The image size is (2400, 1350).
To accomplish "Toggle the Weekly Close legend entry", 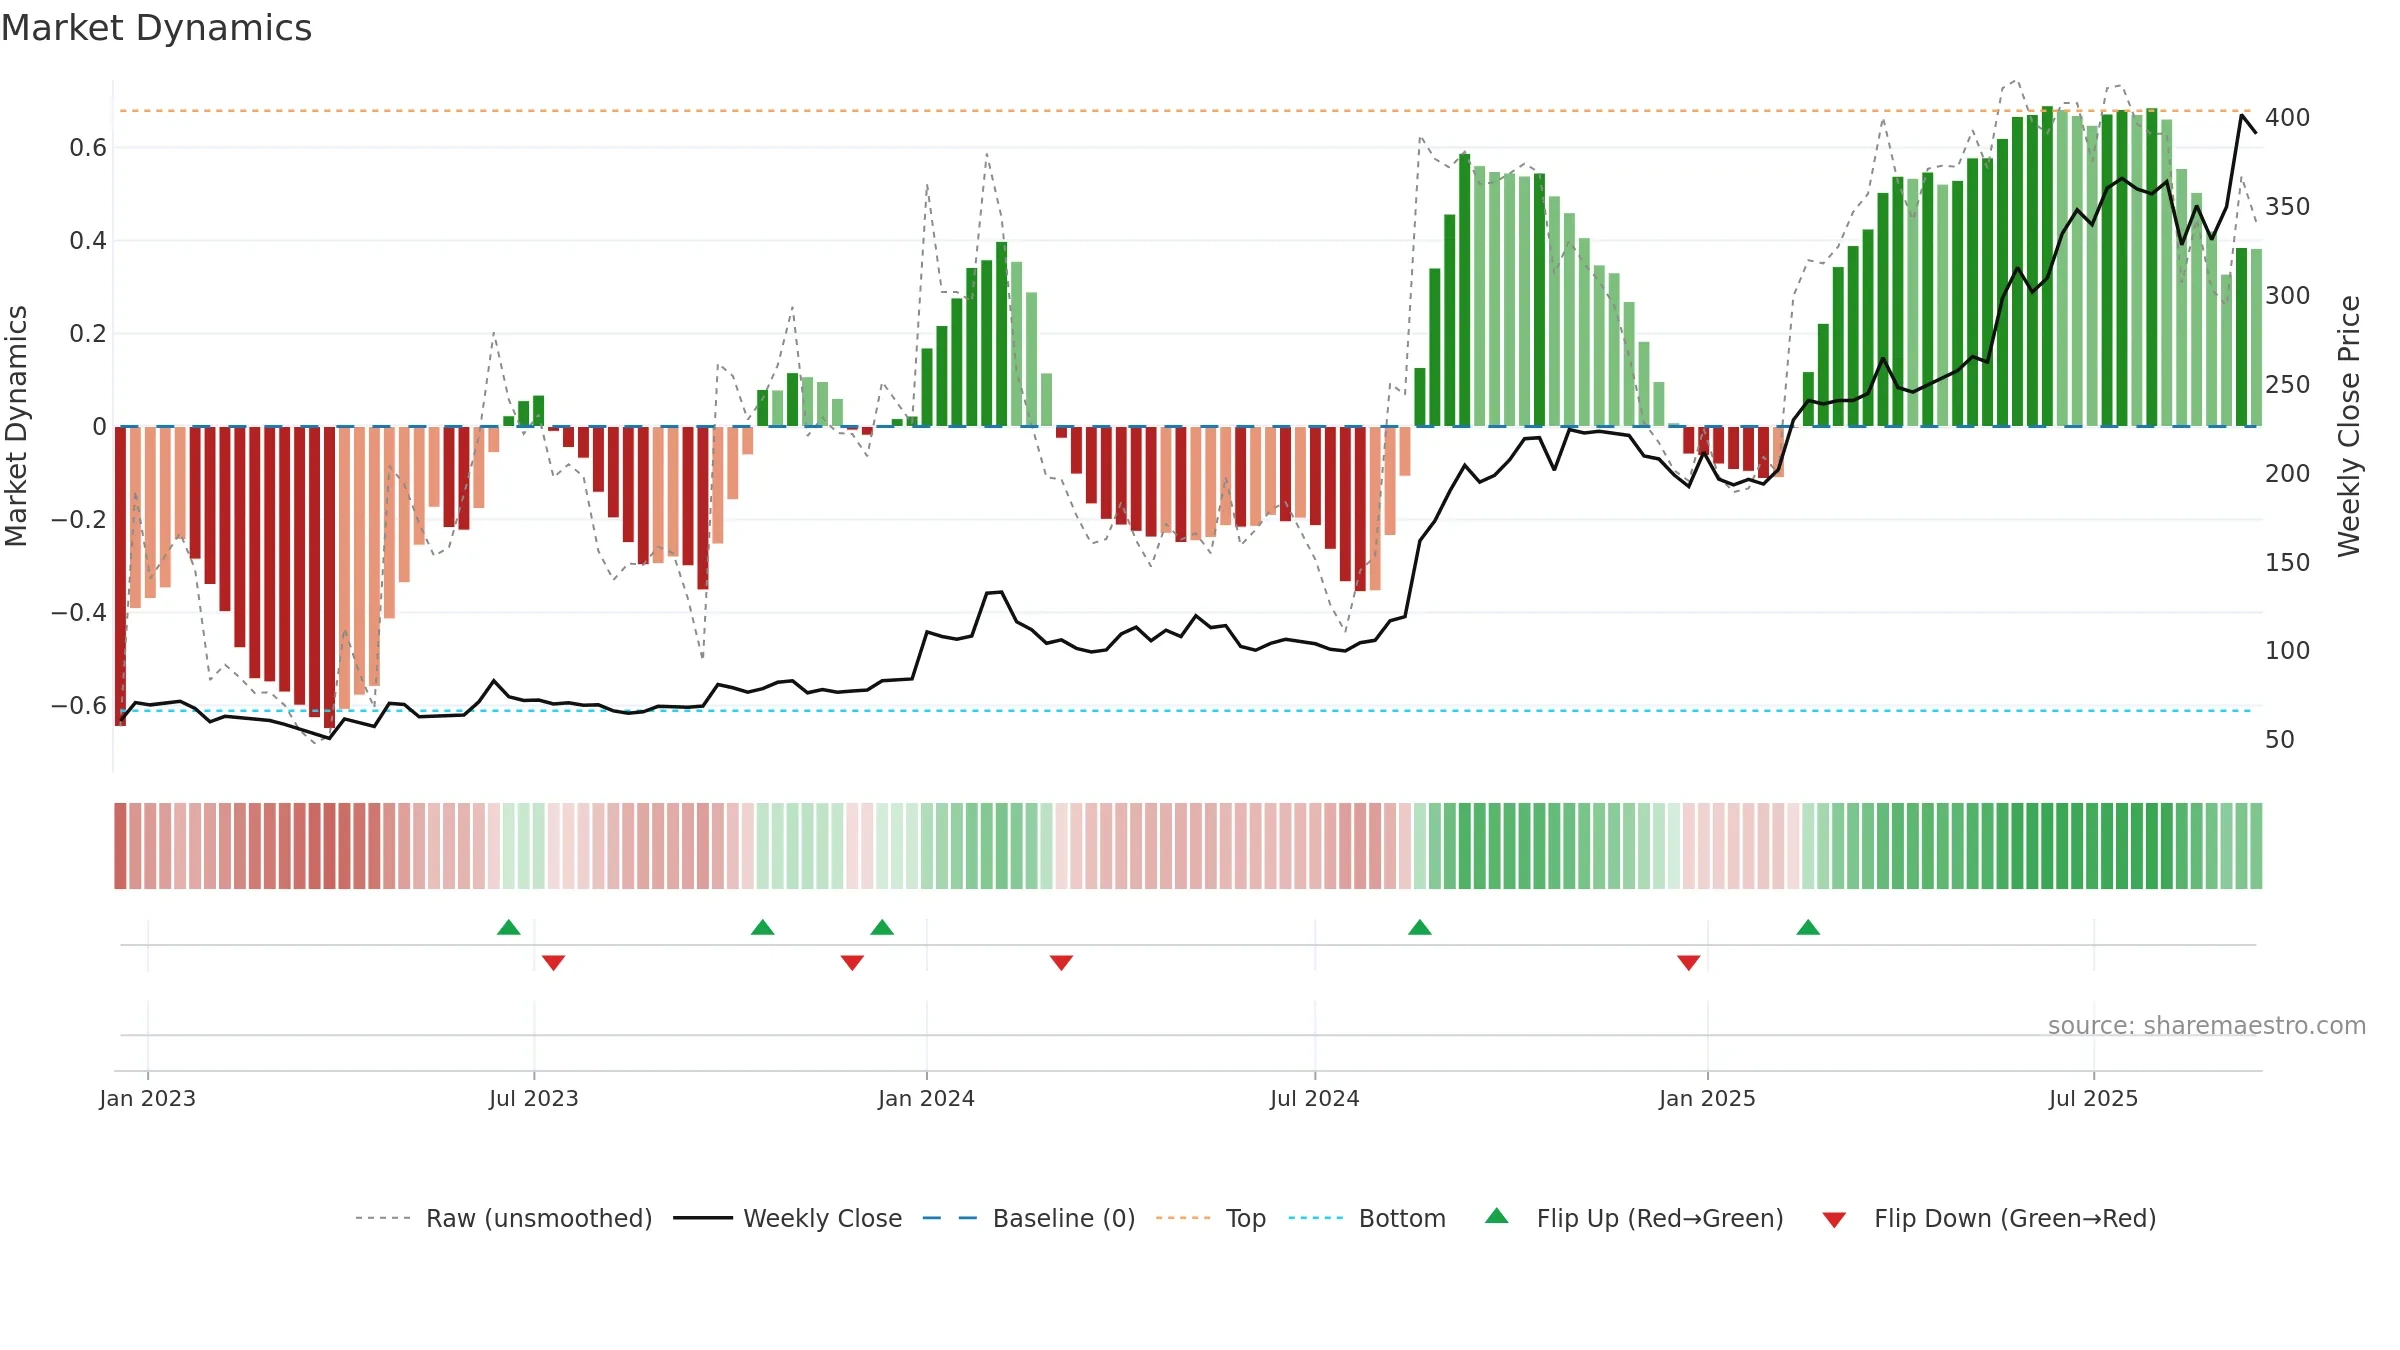I will [x=787, y=1218].
